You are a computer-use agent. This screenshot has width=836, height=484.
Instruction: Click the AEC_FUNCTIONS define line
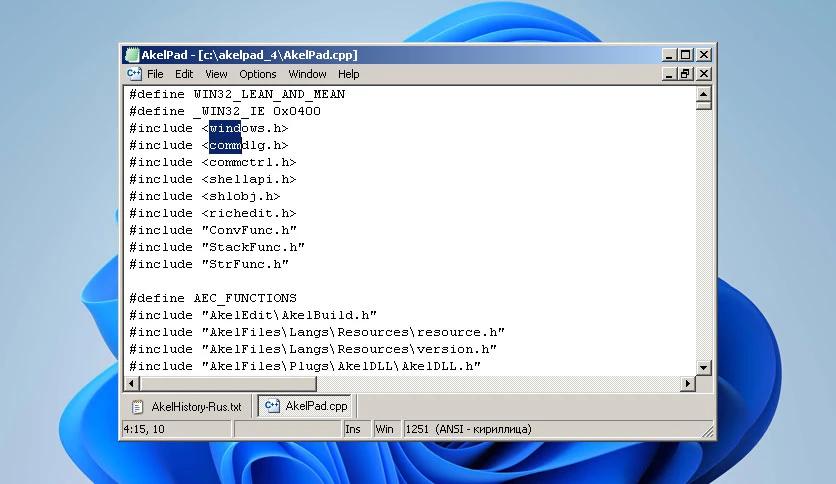point(213,299)
